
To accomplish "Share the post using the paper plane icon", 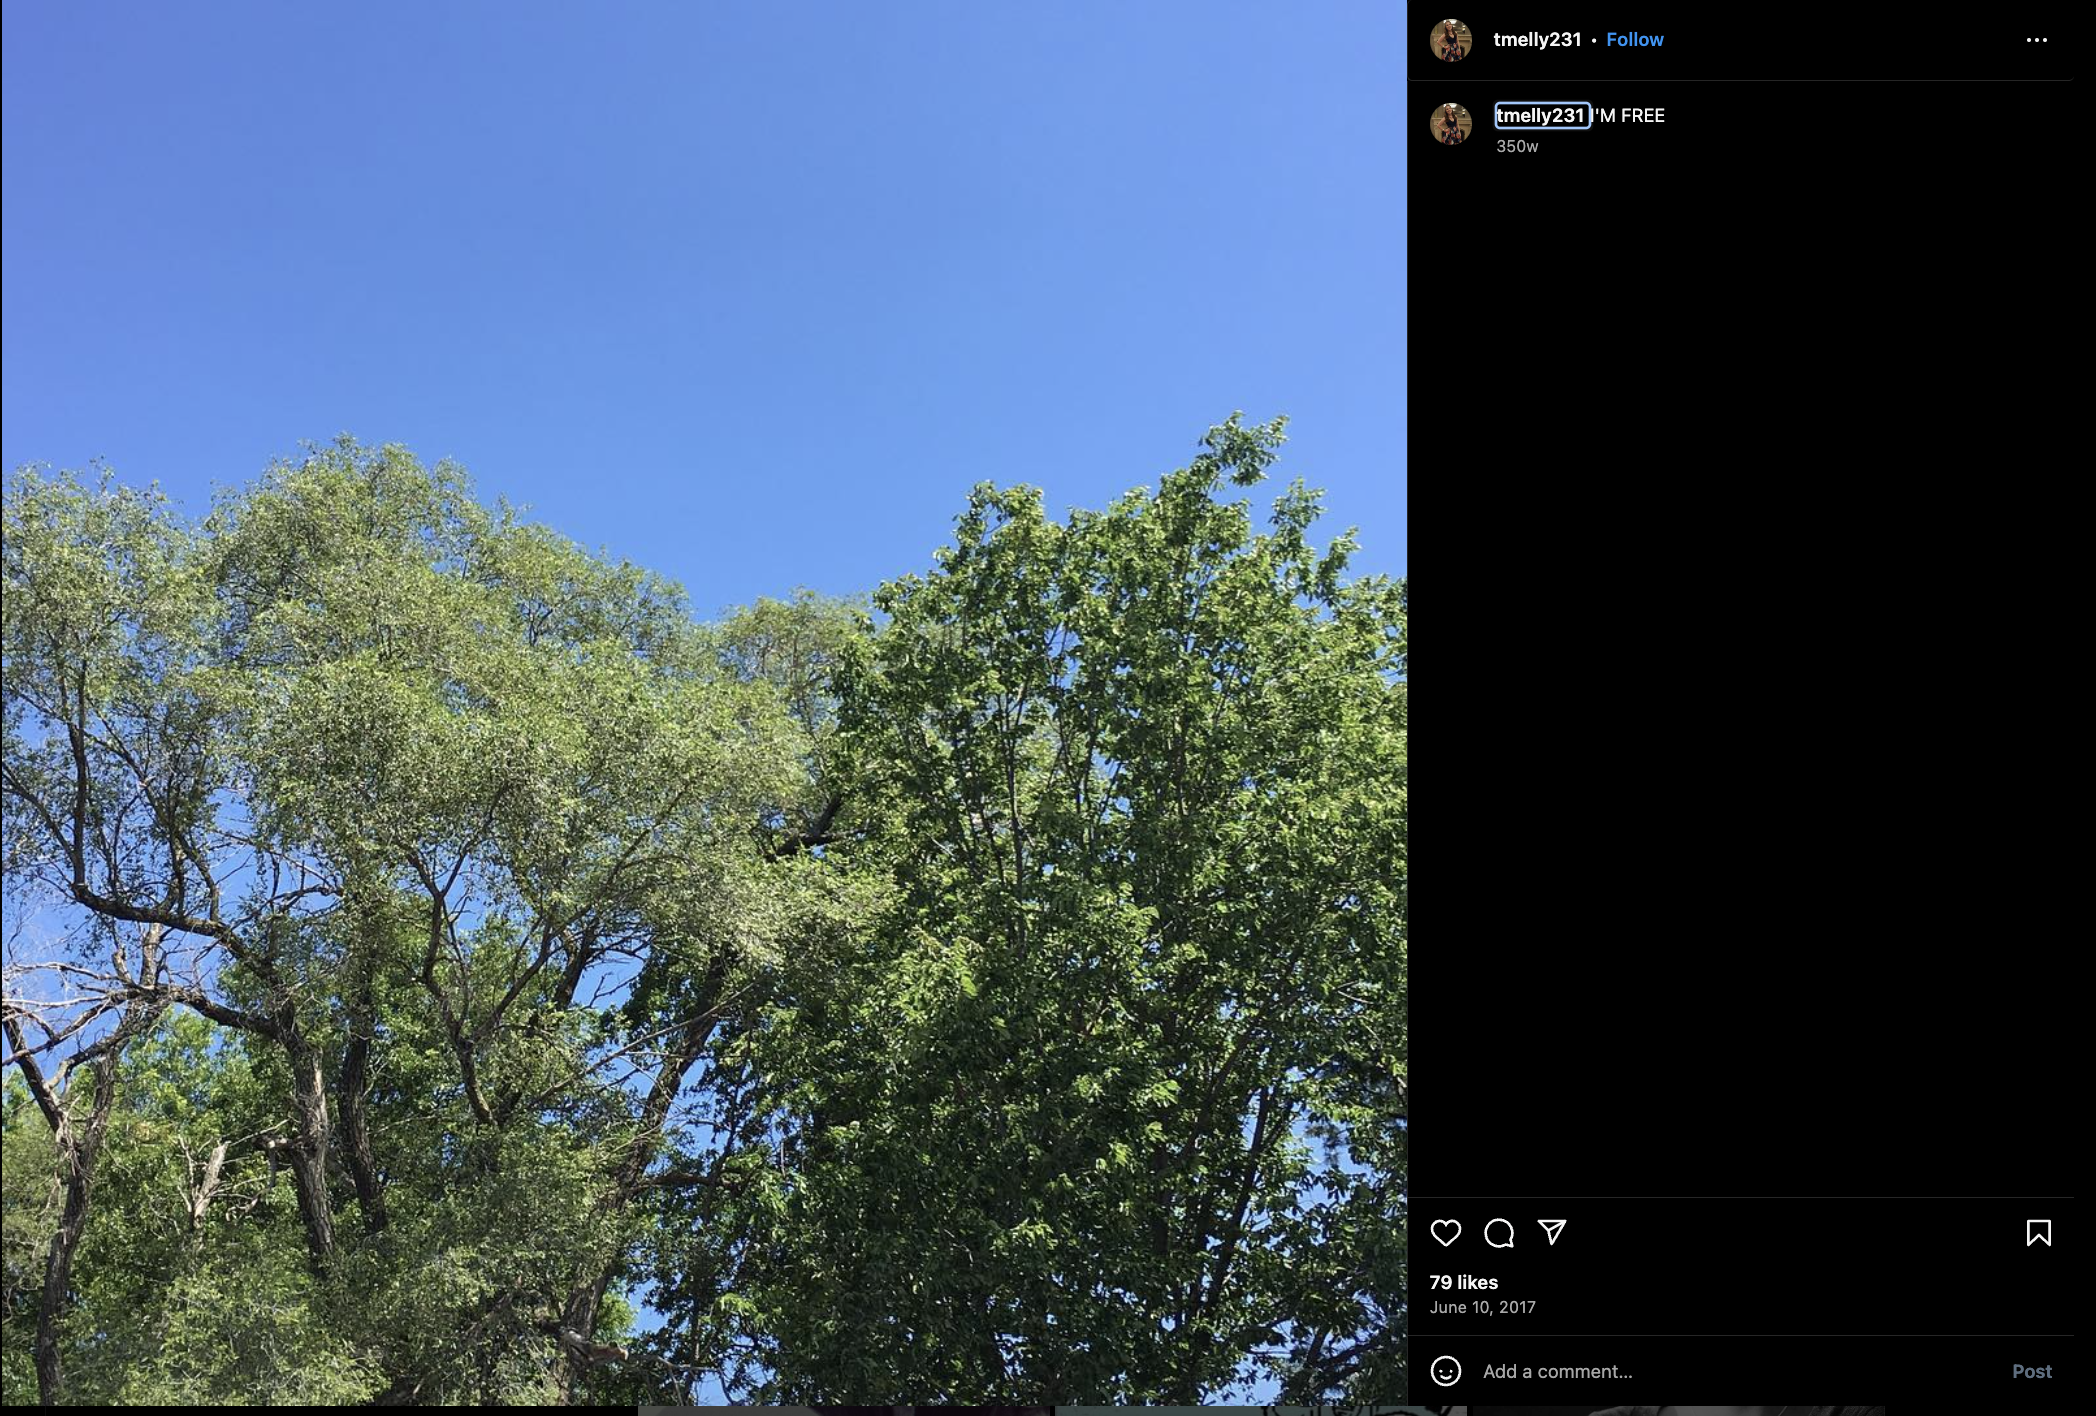I will click(x=1552, y=1233).
